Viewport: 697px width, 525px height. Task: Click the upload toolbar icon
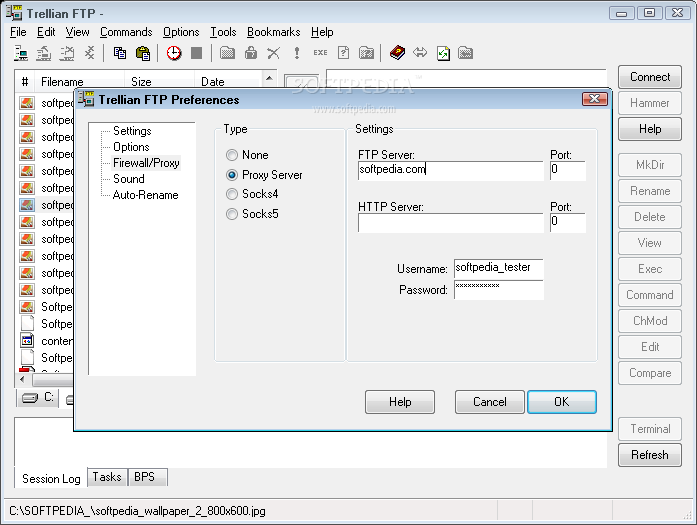[44, 53]
